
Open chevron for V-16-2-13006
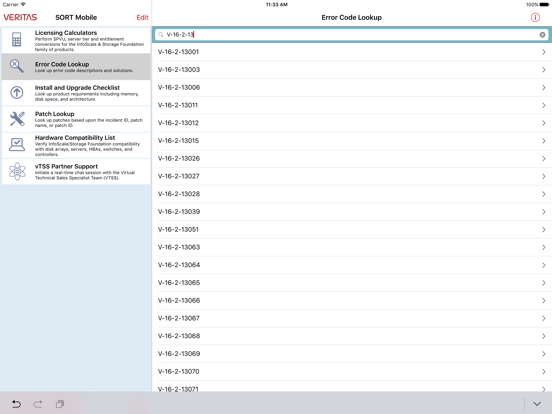[x=544, y=87]
